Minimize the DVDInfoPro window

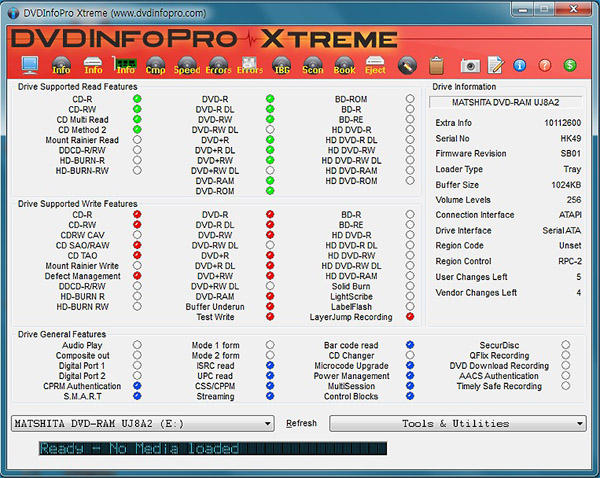click(x=523, y=9)
